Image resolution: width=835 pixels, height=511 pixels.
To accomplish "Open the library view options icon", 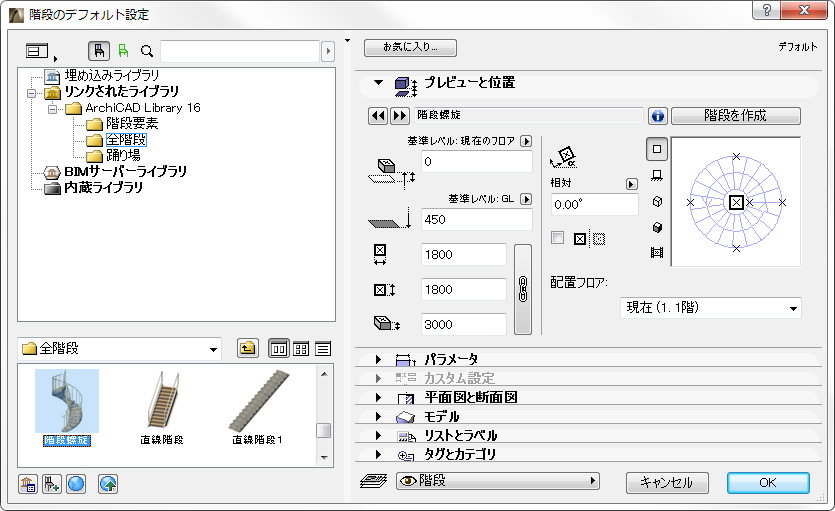I will 41,52.
